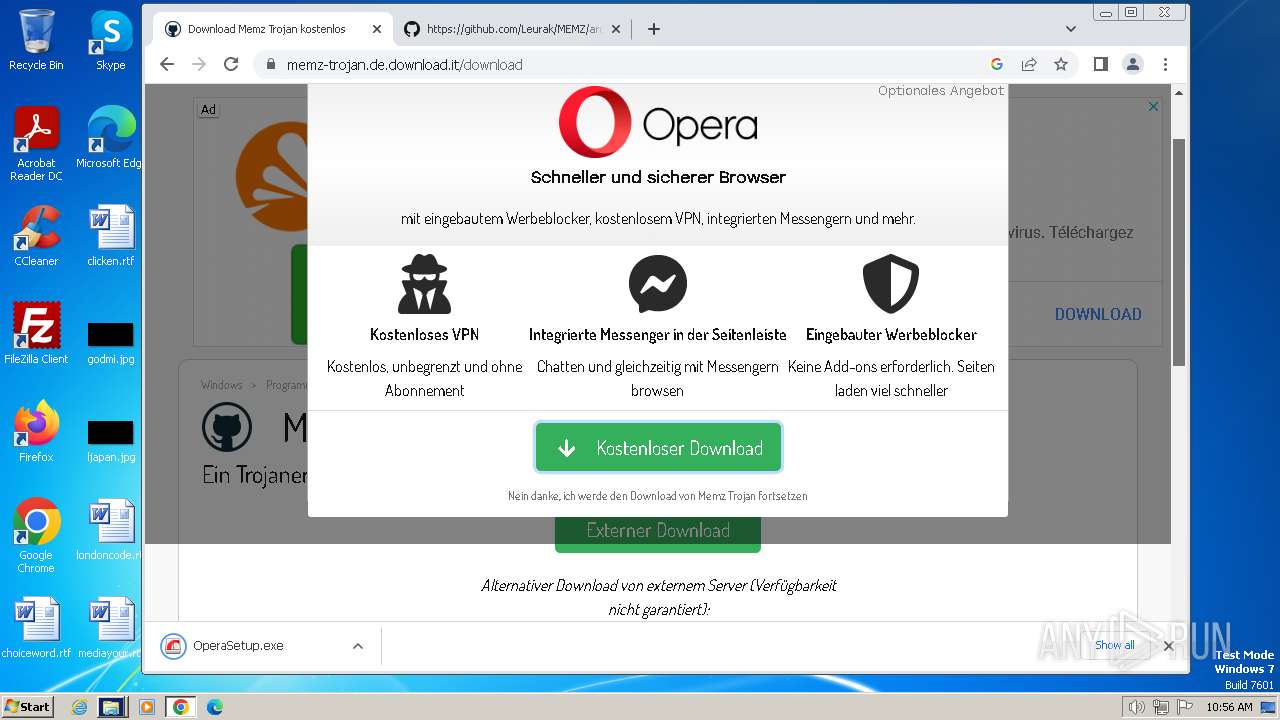Click the taskbar clock showing 10:56 AM
Viewport: 1280px width, 720px height.
[1229, 707]
